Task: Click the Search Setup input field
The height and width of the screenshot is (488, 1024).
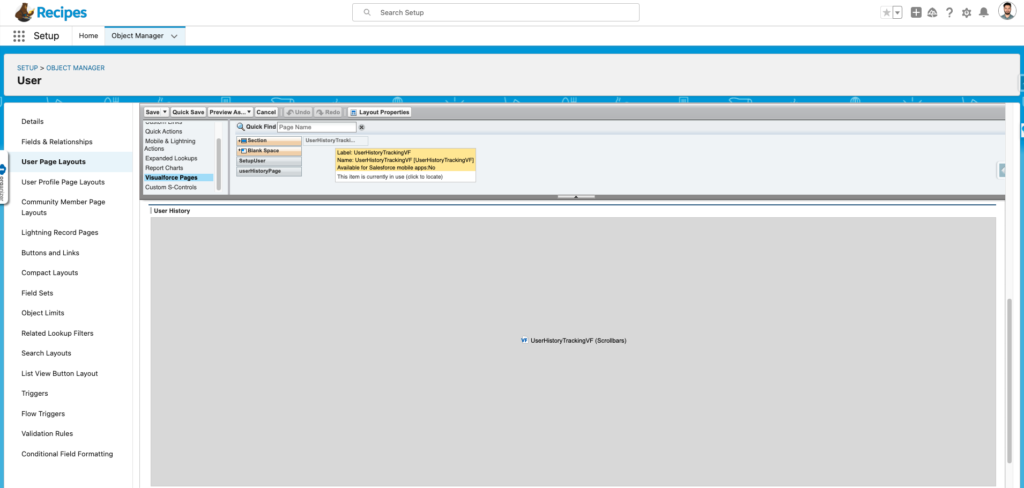Action: pyautogui.click(x=496, y=12)
